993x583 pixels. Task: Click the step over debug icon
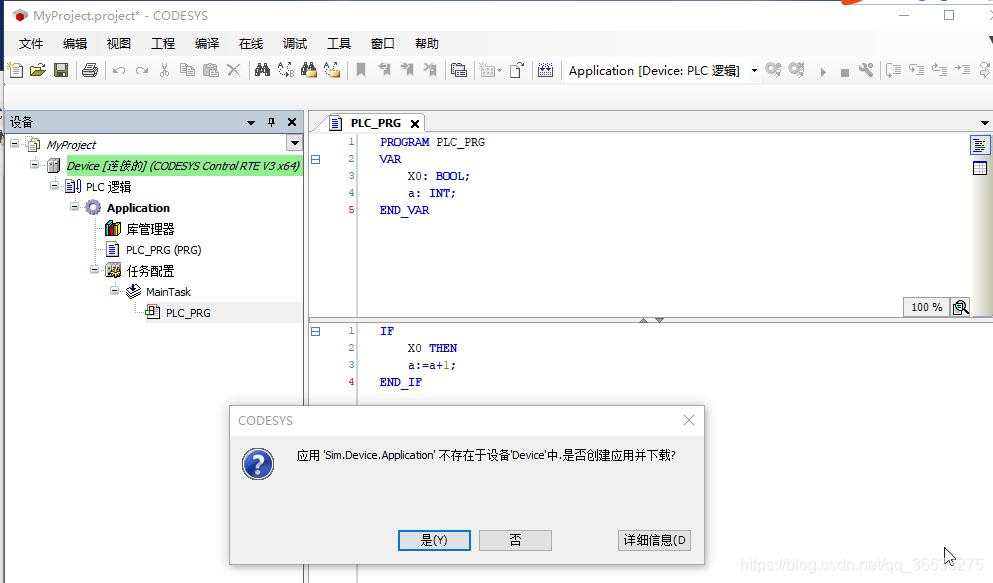pyautogui.click(x=894, y=70)
